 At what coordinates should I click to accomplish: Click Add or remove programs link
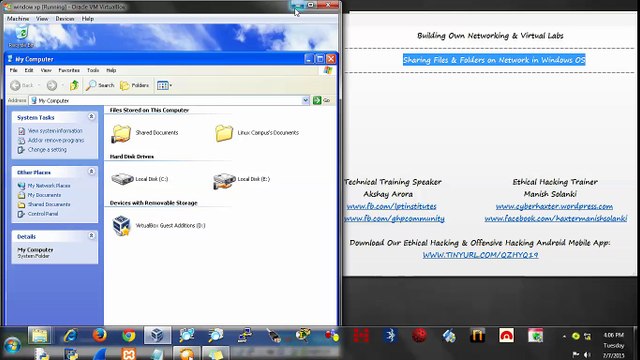point(56,140)
